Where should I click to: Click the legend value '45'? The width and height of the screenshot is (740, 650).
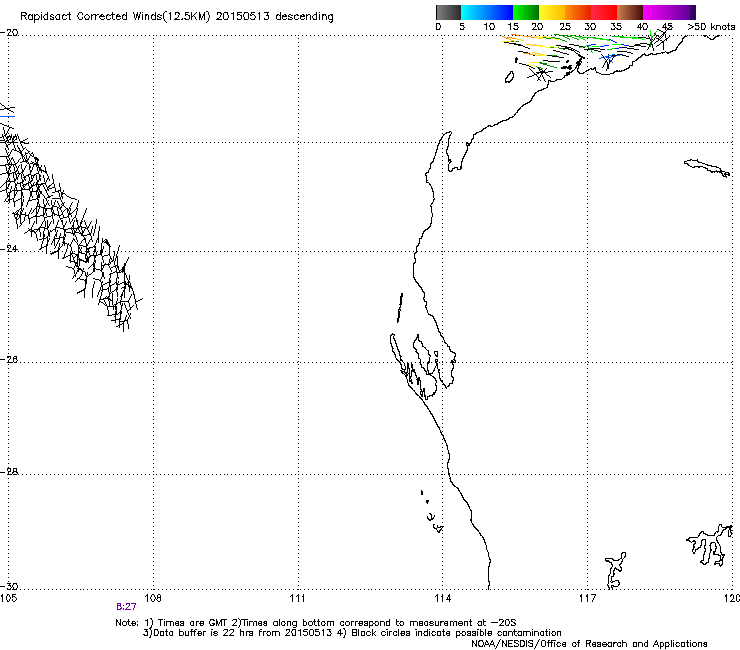(x=667, y=27)
